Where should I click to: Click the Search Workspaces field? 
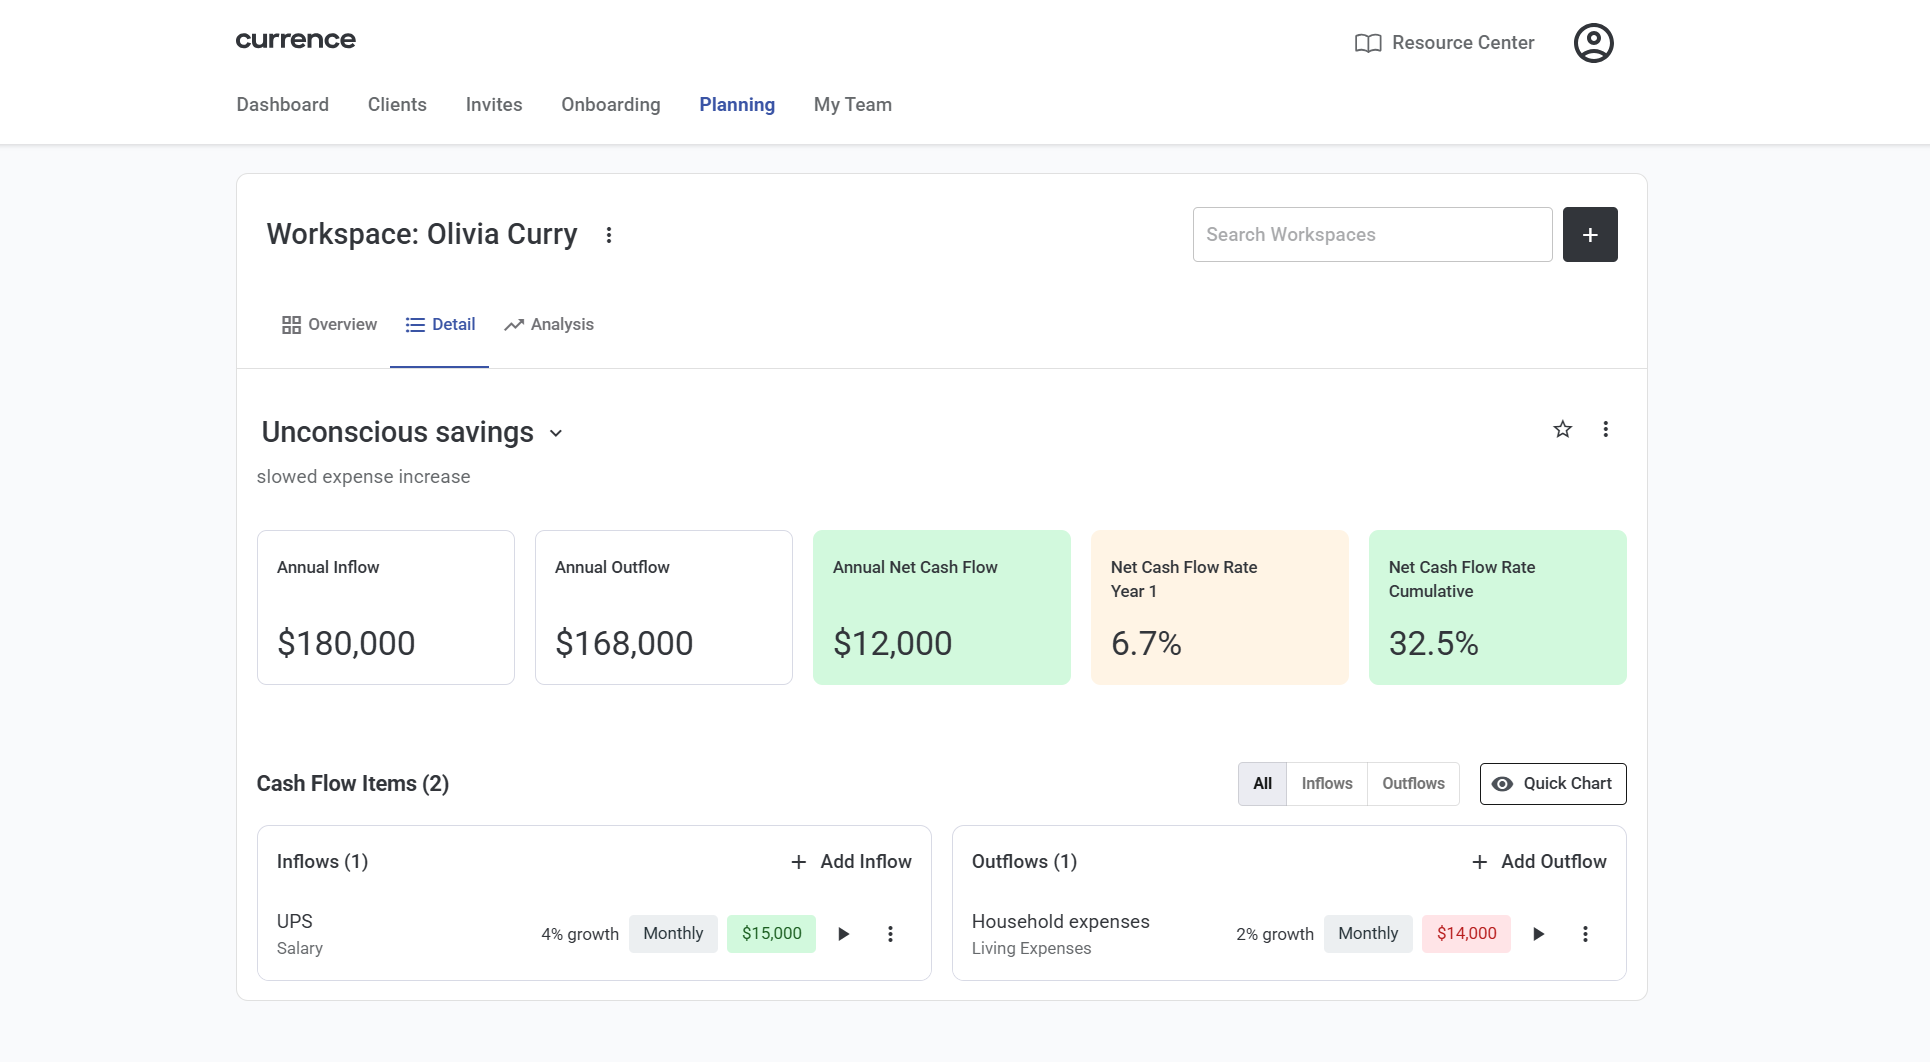point(1371,235)
